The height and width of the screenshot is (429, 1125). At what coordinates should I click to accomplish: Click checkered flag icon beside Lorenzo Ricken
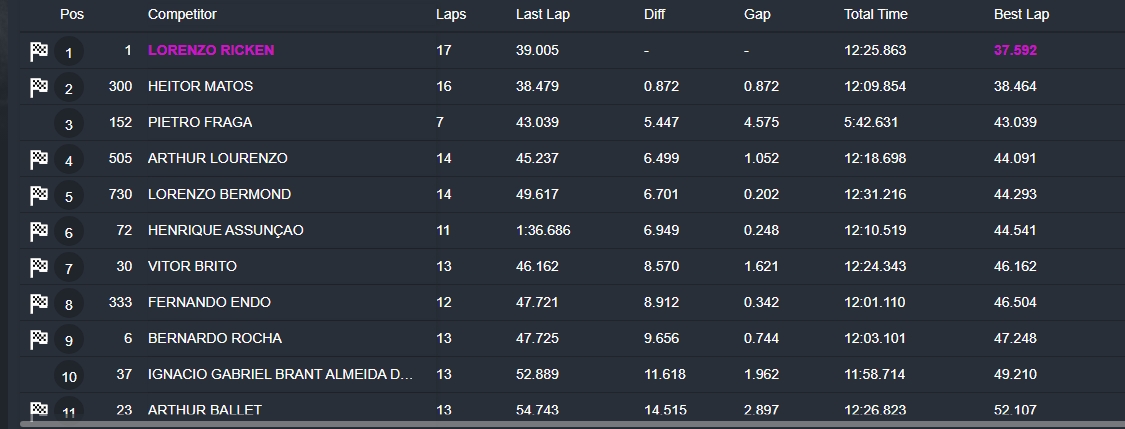pos(39,52)
